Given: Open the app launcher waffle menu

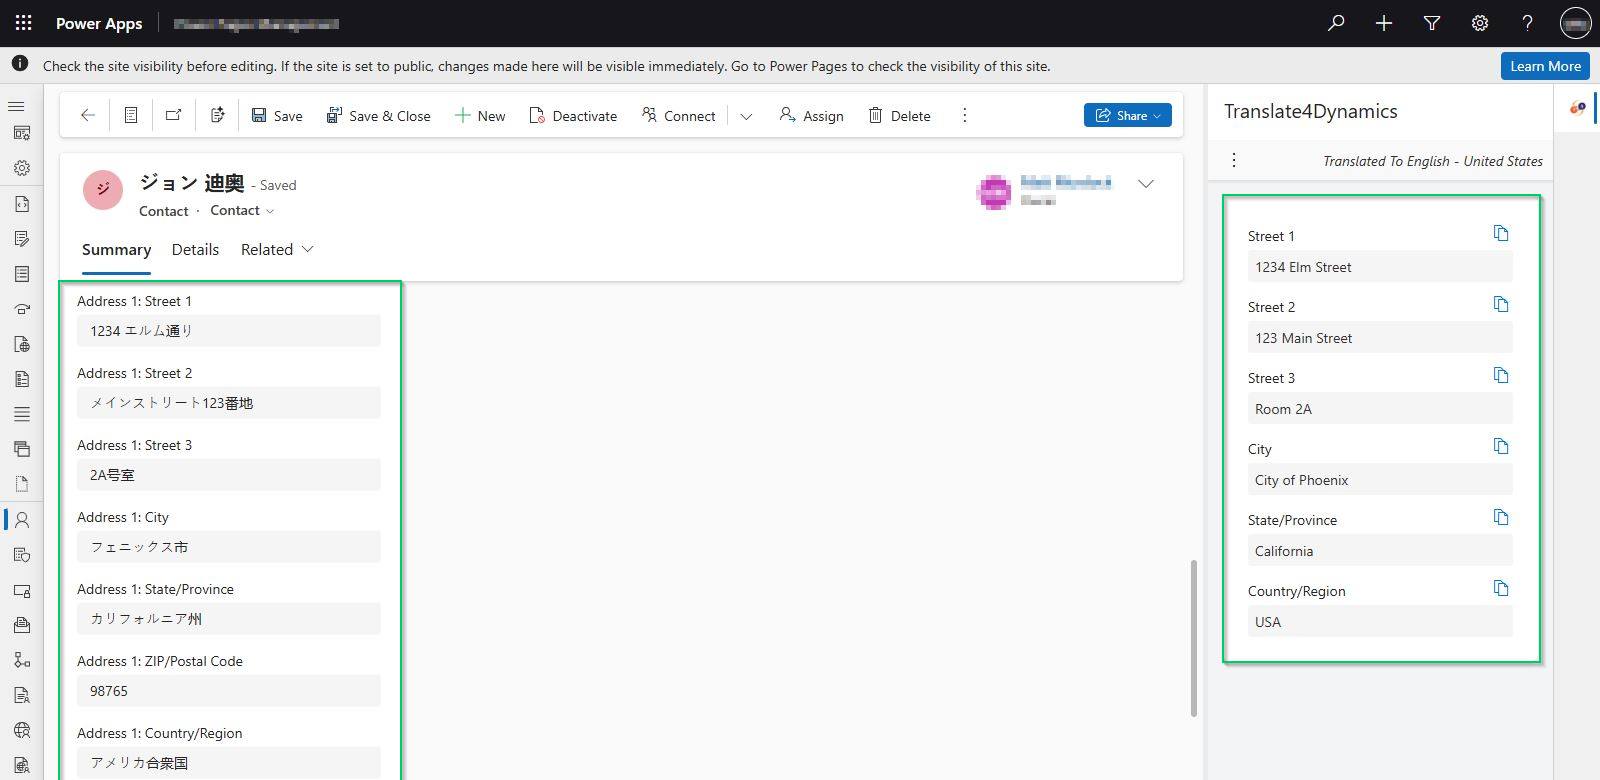Looking at the screenshot, I should coord(23,23).
